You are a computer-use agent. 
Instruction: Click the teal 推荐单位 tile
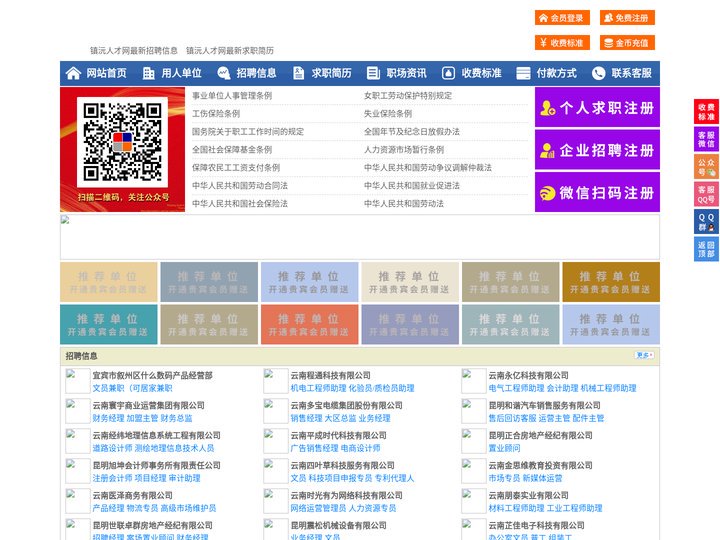coord(108,324)
